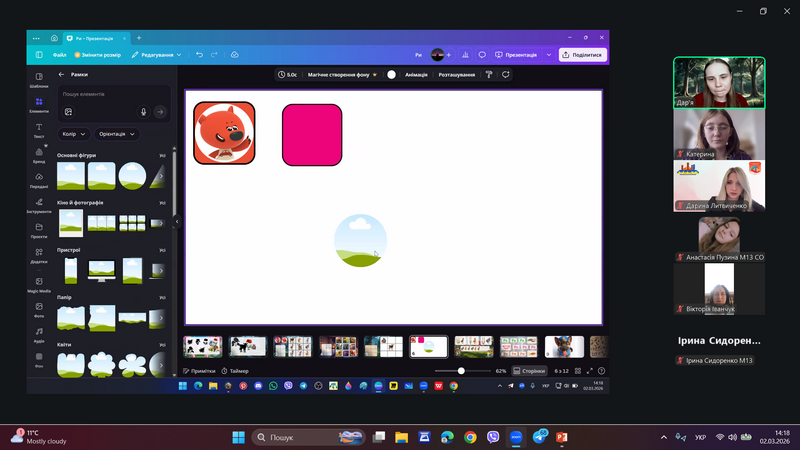Viewport: 800px width, 450px height.
Task: Open the Uploads (Передачі) sidebar panel
Action: pyautogui.click(x=39, y=180)
